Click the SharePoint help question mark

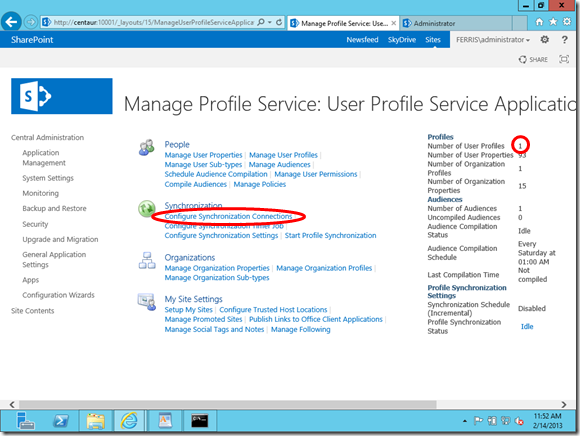pos(564,40)
